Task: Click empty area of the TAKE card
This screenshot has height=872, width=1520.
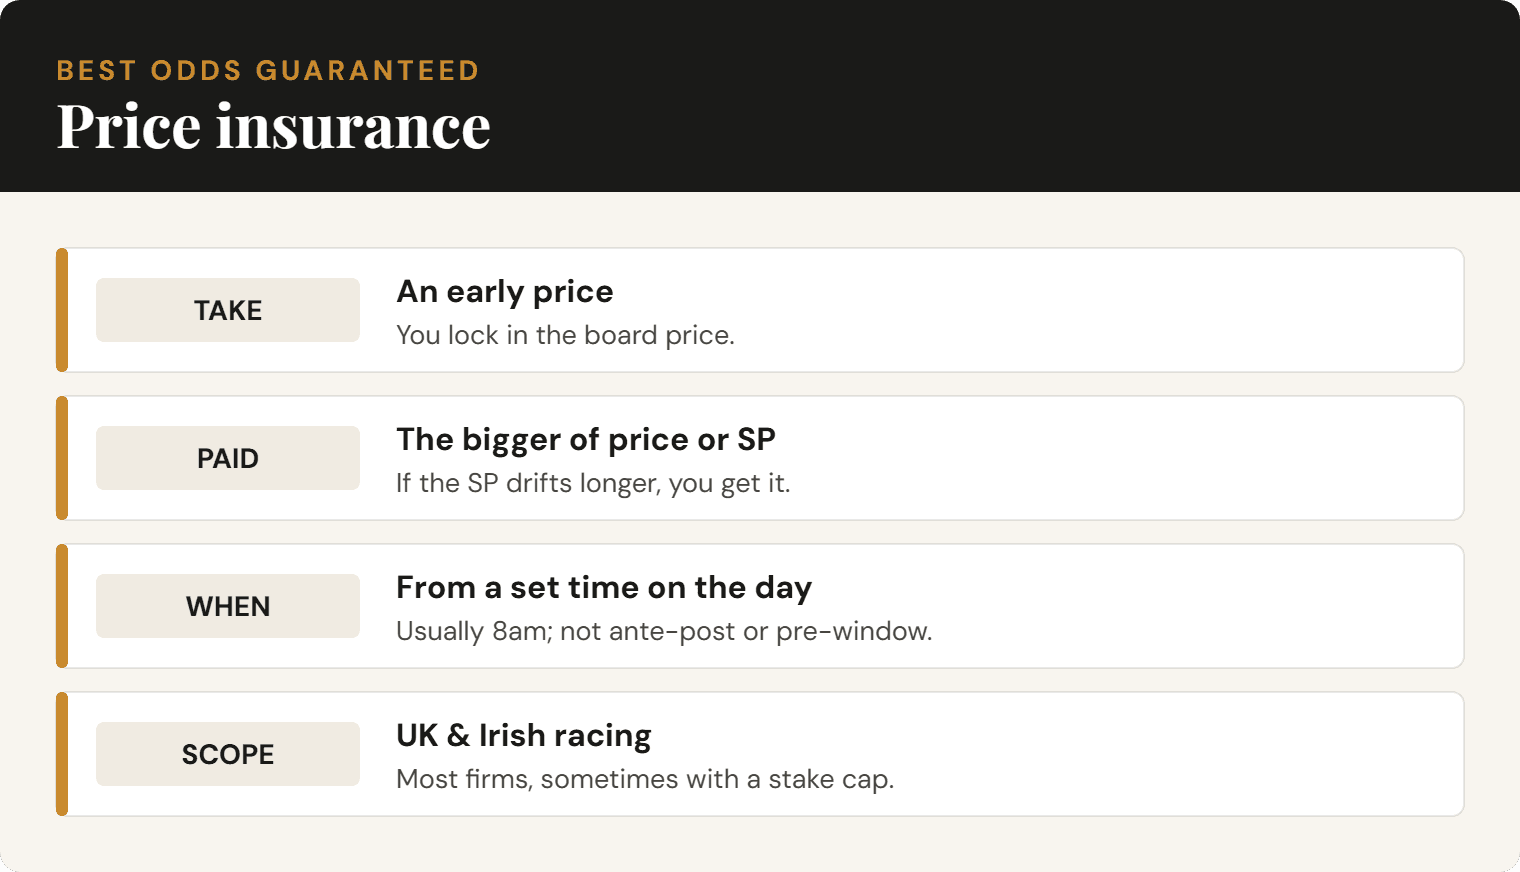Action: (1100, 310)
